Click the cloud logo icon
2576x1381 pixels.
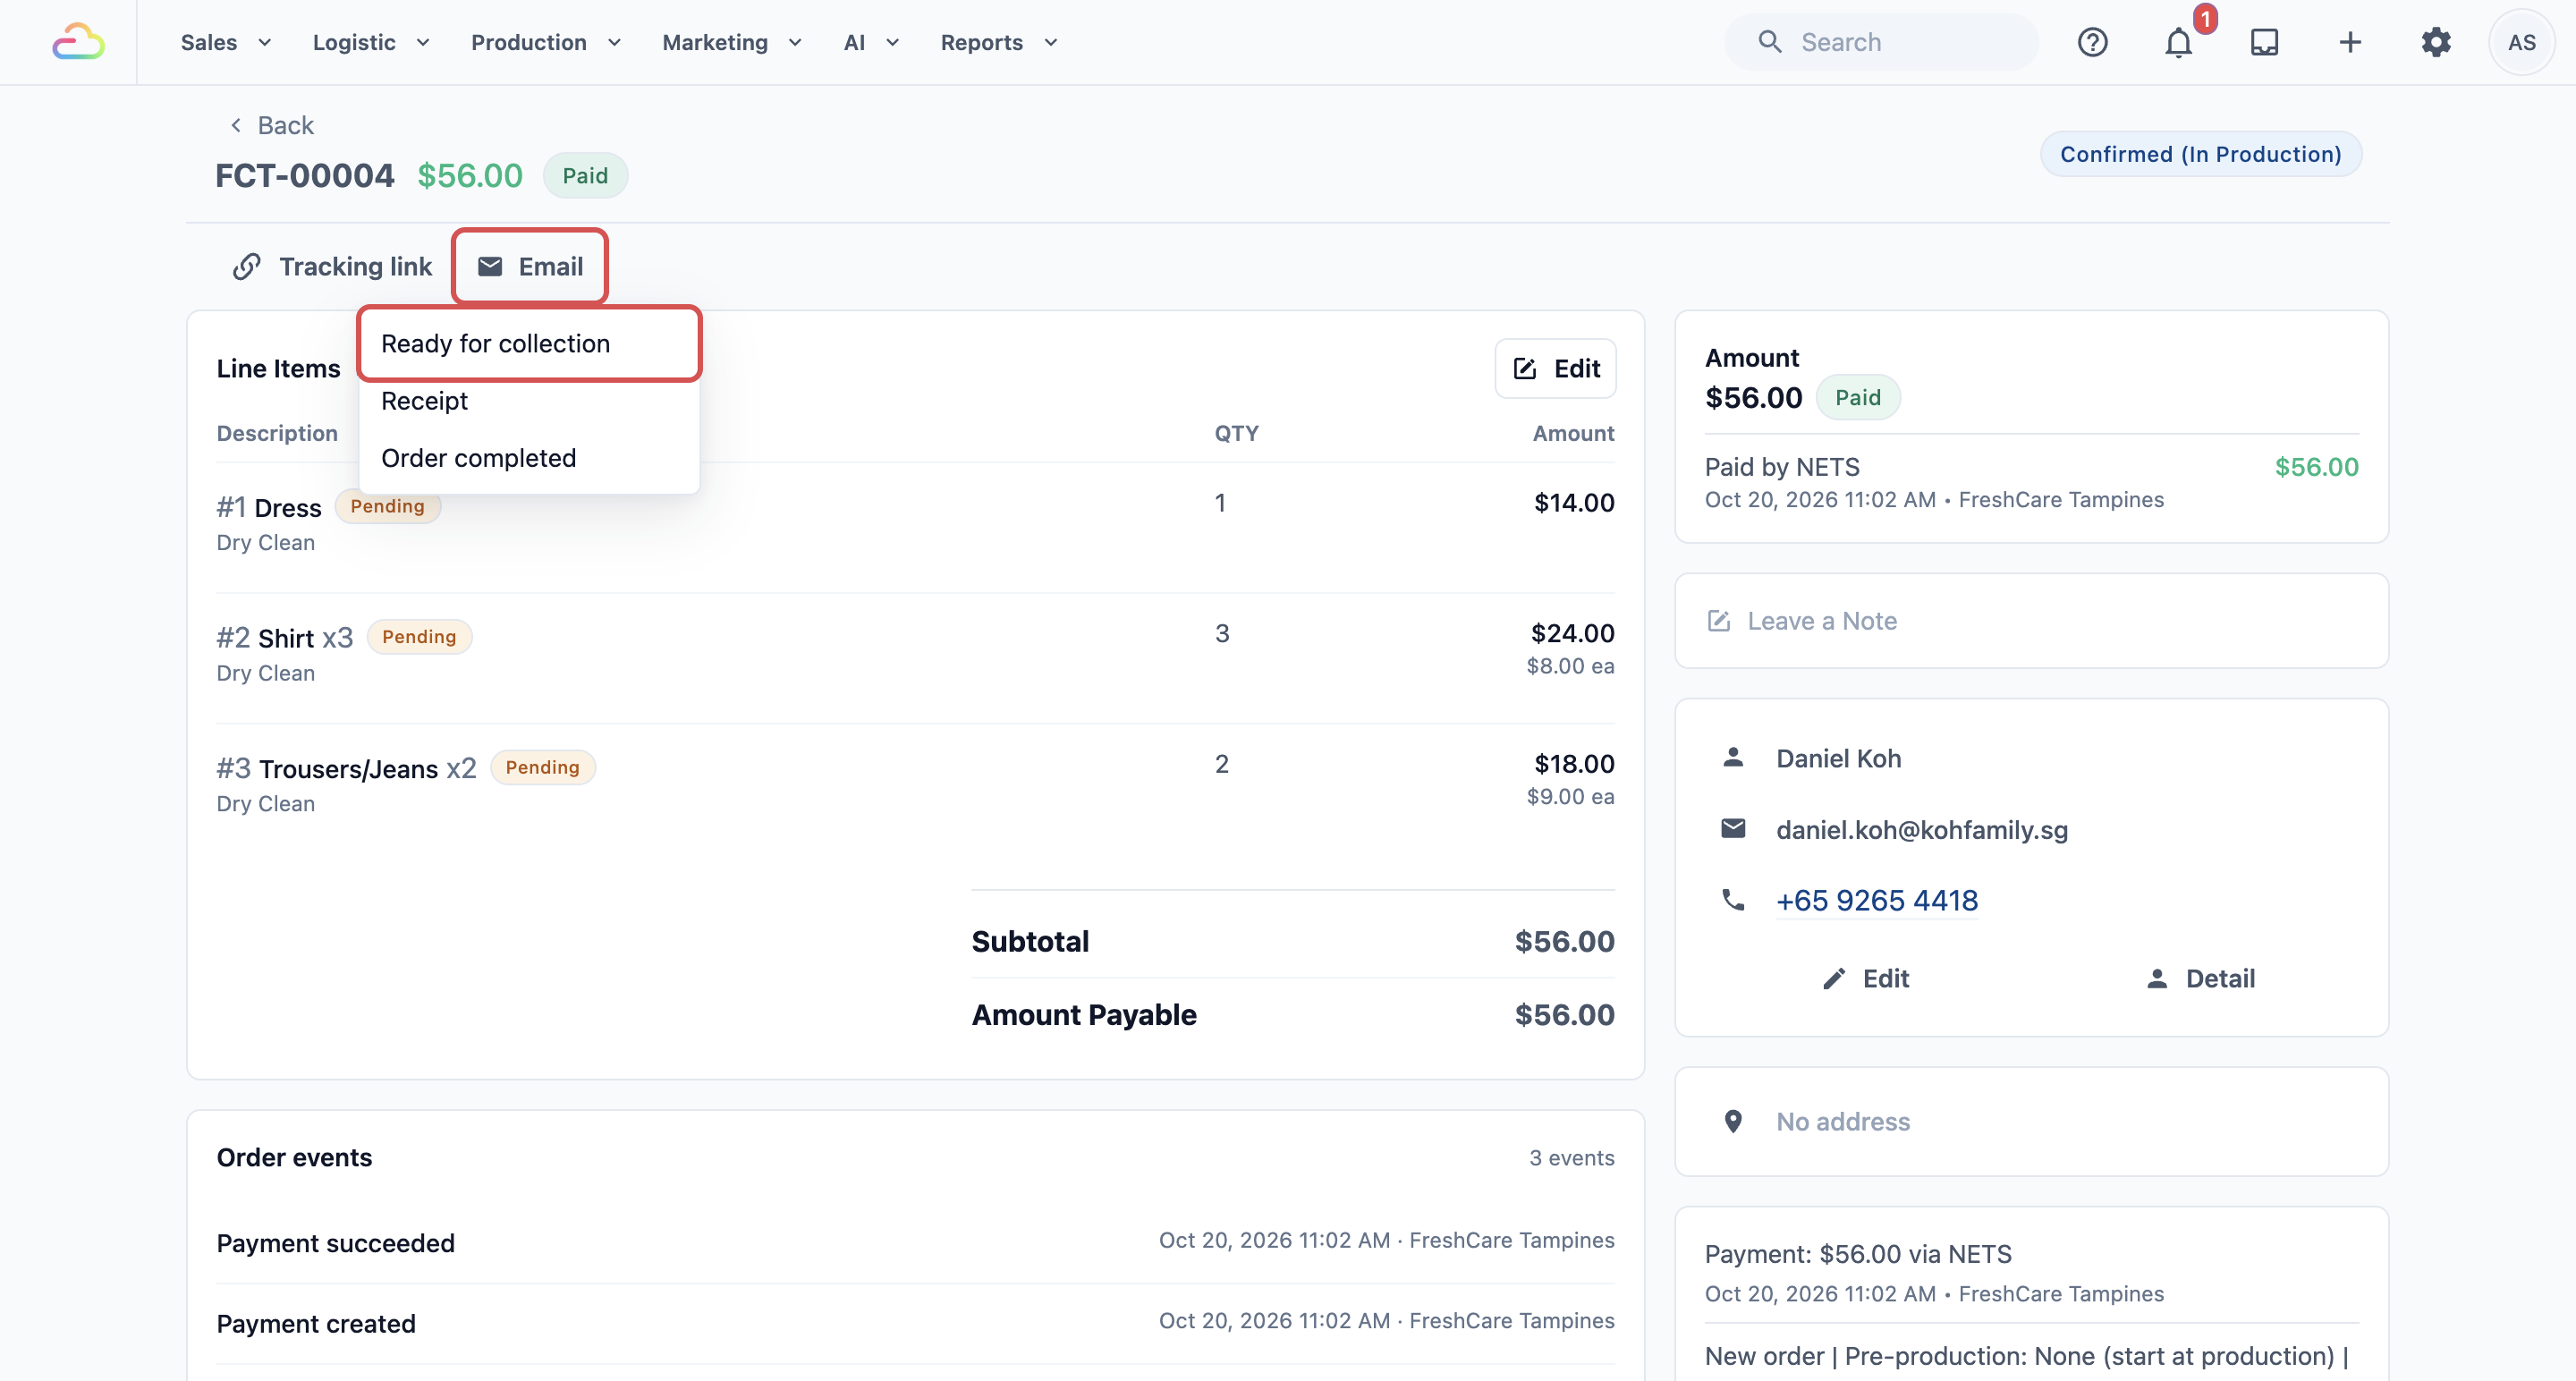coord(78,42)
